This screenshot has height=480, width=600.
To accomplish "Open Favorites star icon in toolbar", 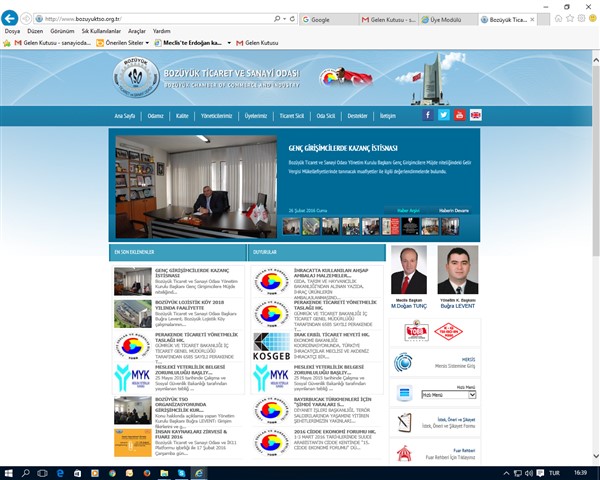I will coord(570,18).
